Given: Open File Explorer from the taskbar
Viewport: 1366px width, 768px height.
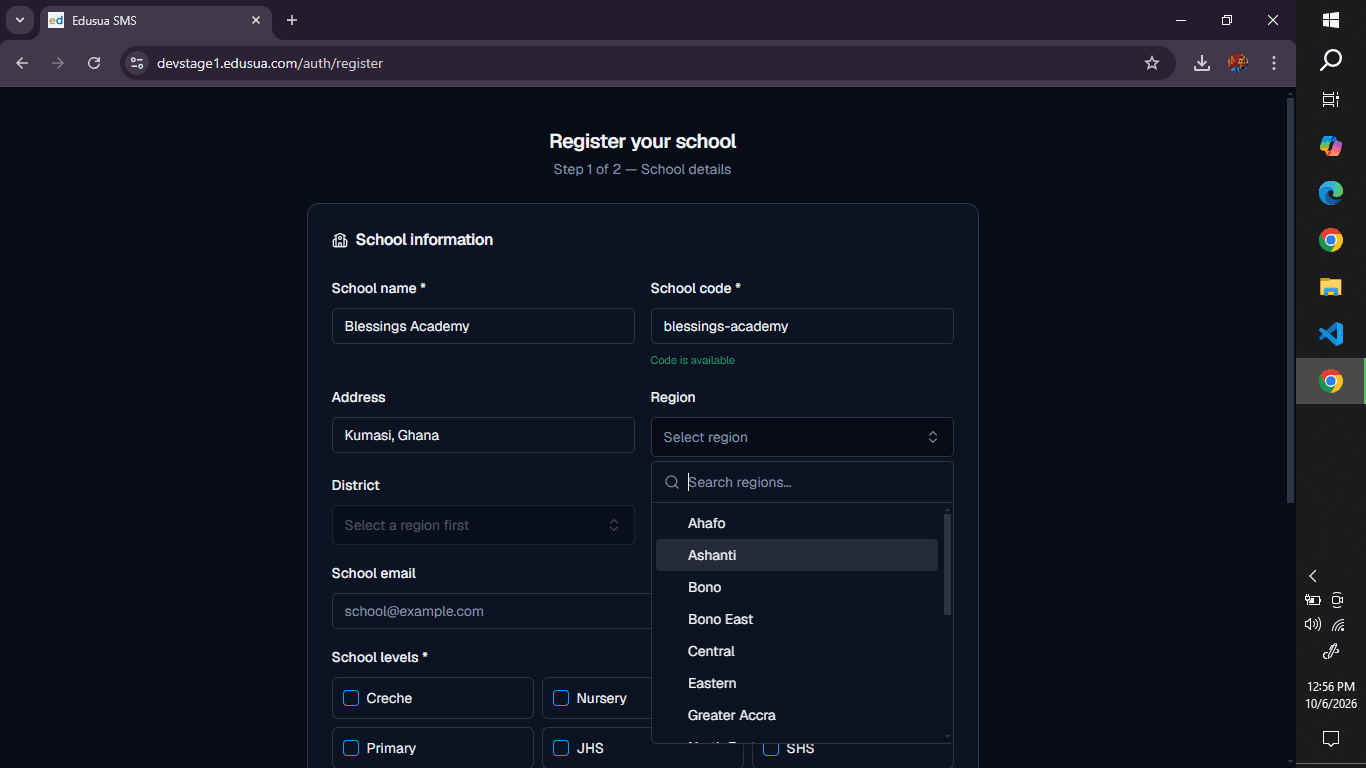Looking at the screenshot, I should (x=1331, y=287).
